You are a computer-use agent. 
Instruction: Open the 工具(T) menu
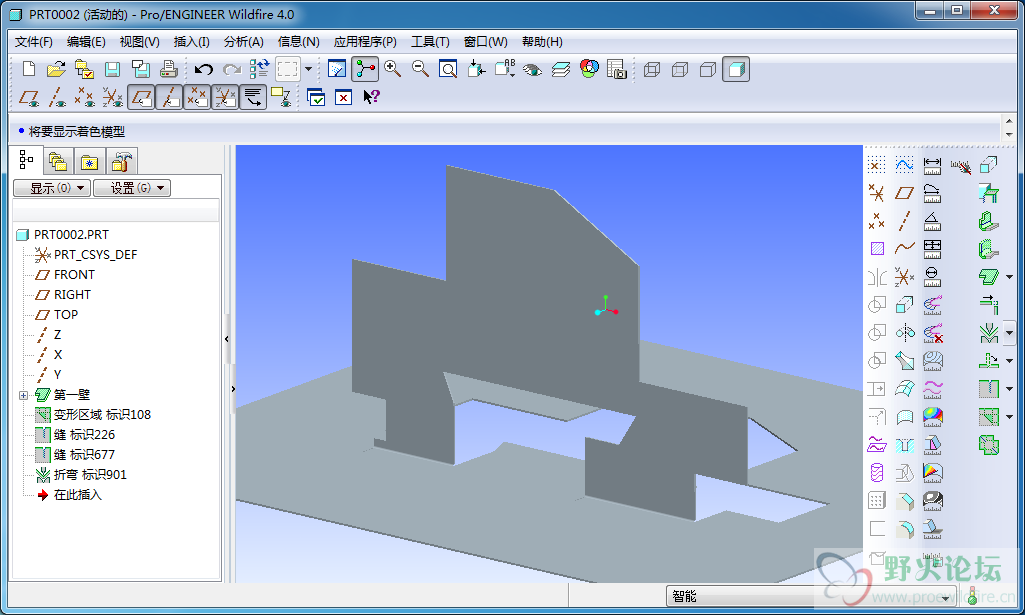click(430, 42)
